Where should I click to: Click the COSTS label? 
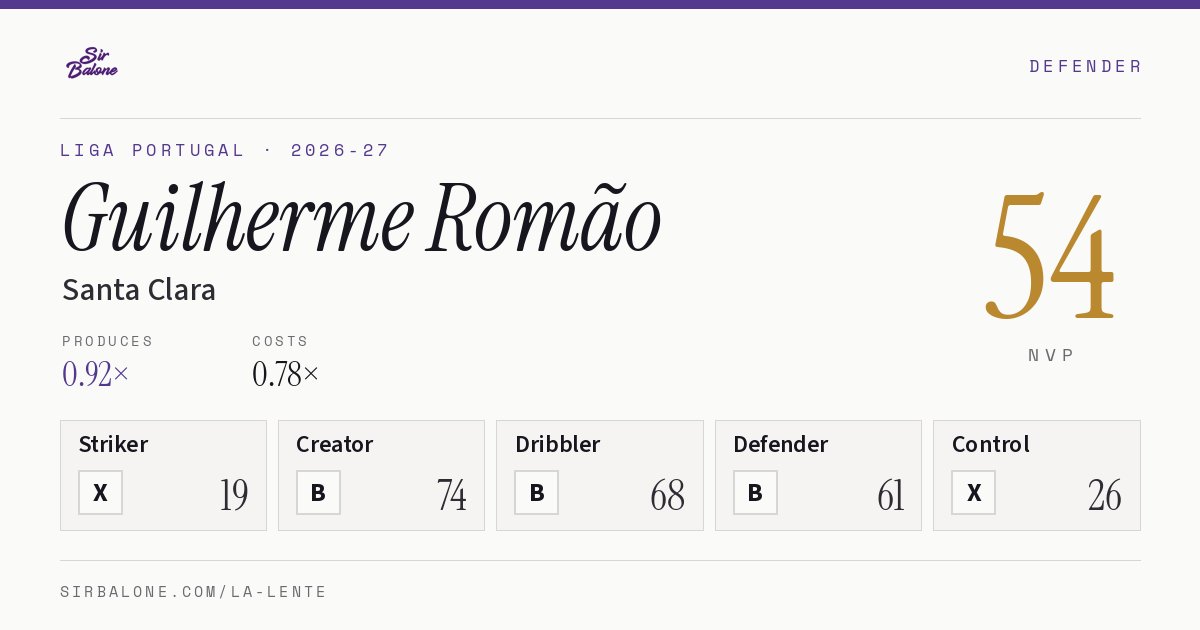tap(281, 341)
